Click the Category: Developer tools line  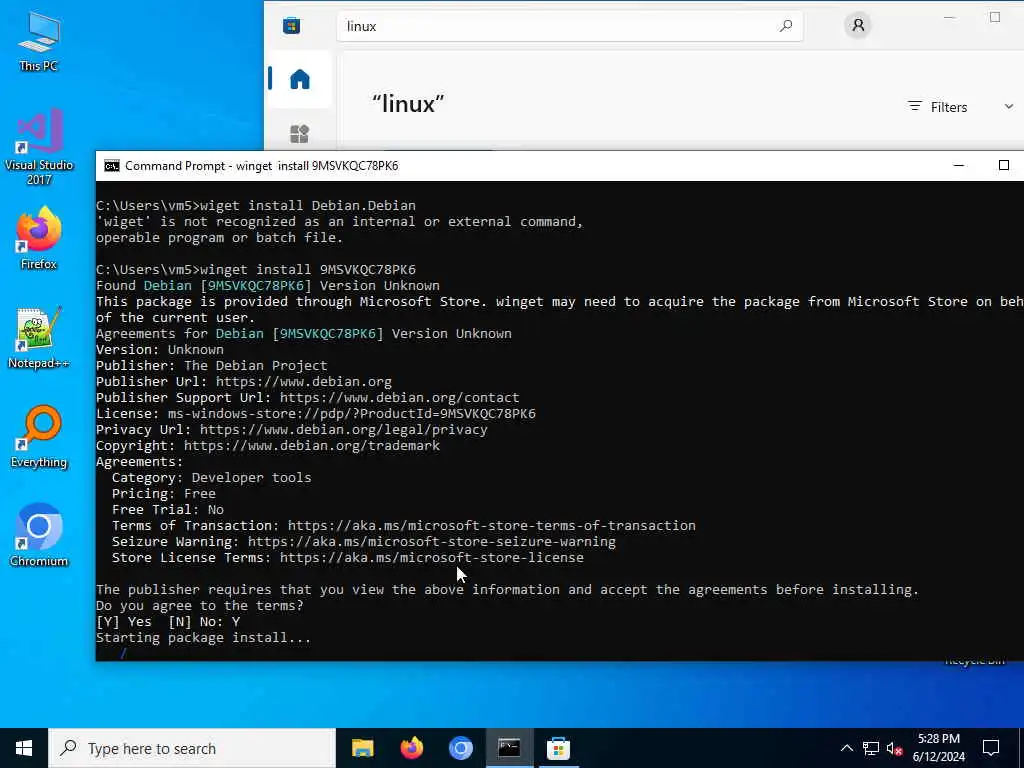coord(212,477)
